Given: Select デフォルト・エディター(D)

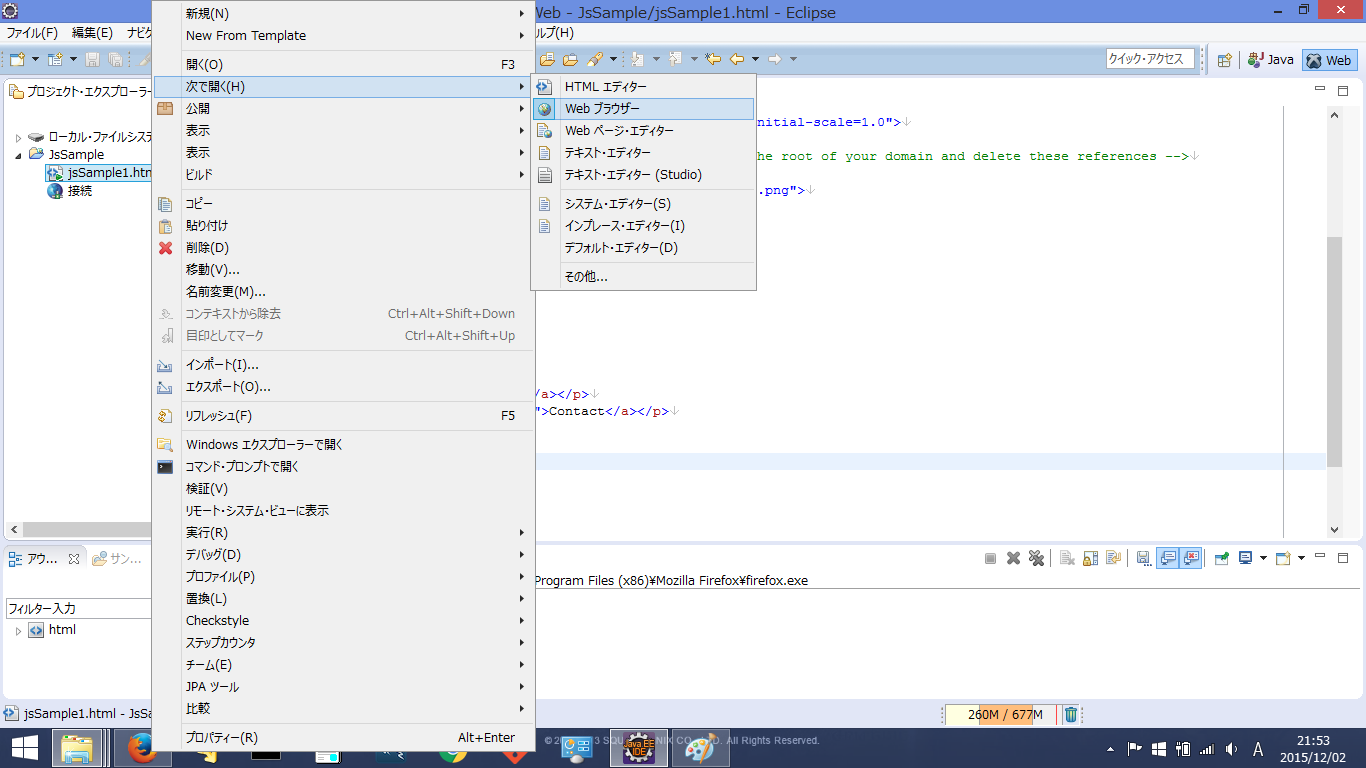Looking at the screenshot, I should (643, 248).
